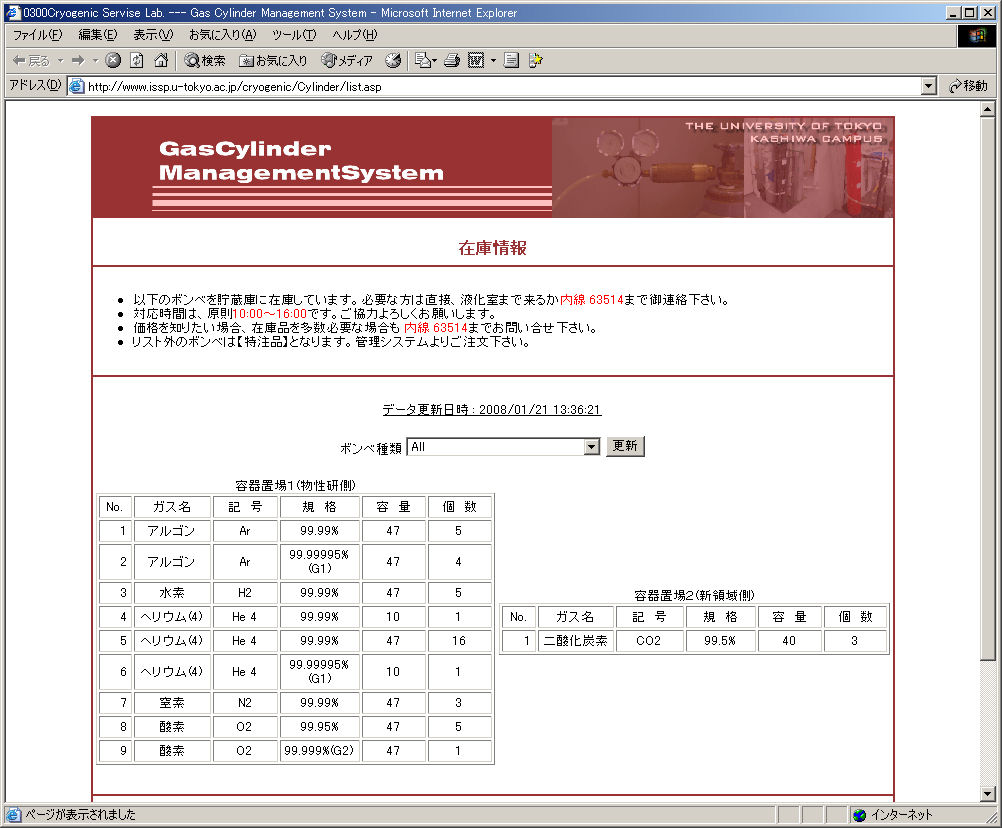
Task: Click the 99.999%(G2) specification cell
Action: 319,751
